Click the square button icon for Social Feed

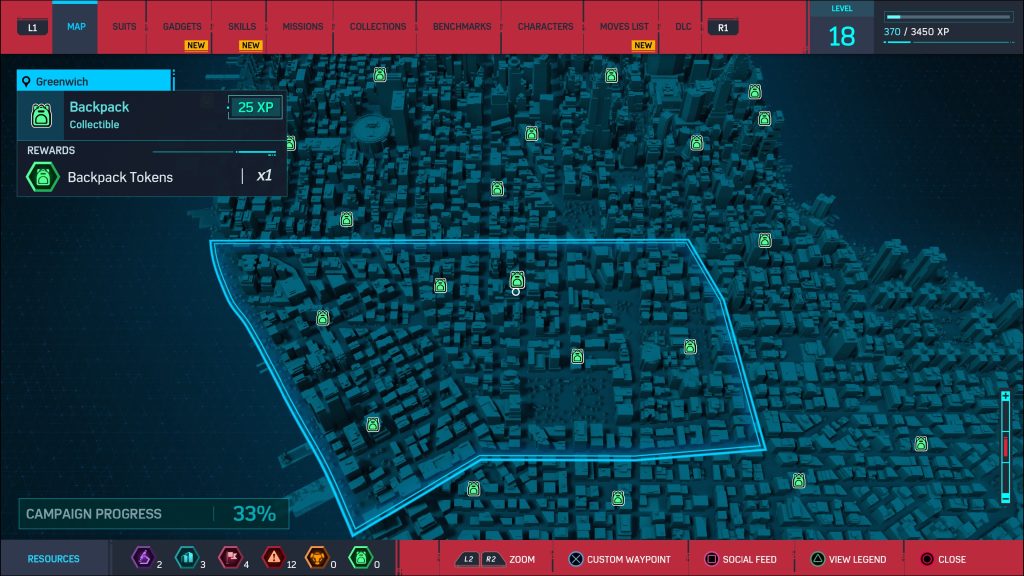pyautogui.click(x=711, y=559)
